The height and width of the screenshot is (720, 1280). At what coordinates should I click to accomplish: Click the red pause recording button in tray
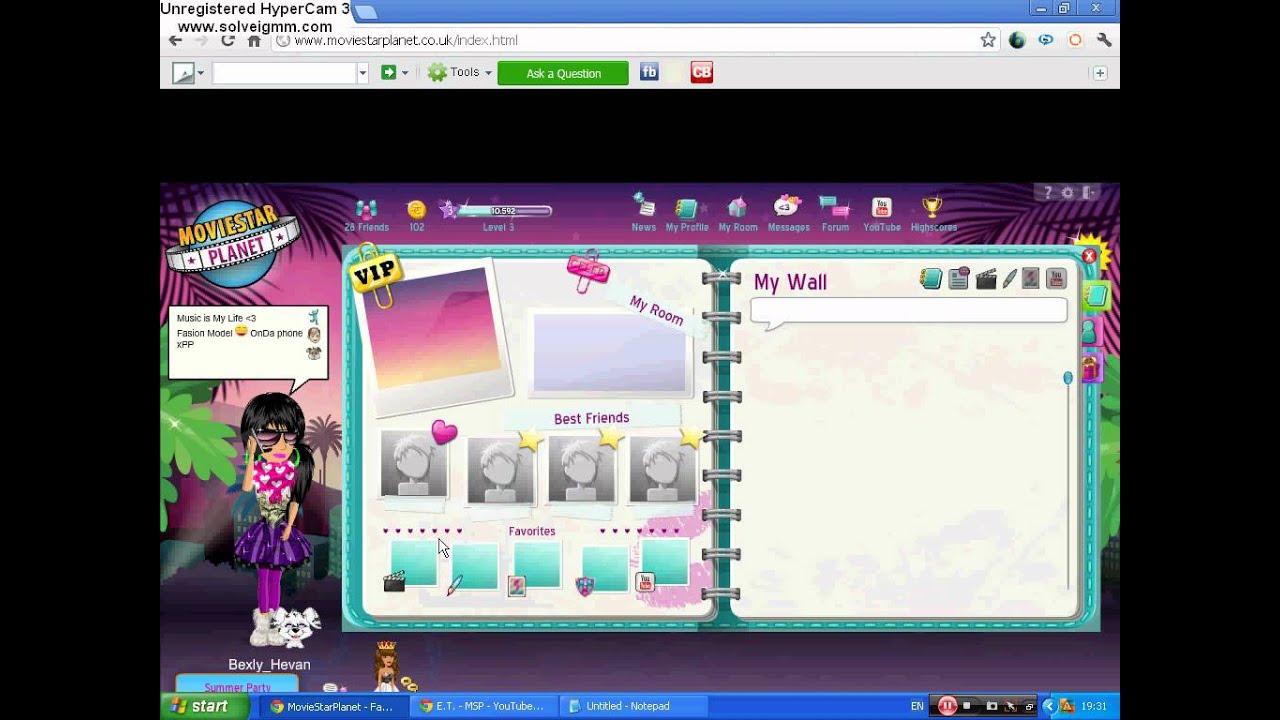[947, 706]
